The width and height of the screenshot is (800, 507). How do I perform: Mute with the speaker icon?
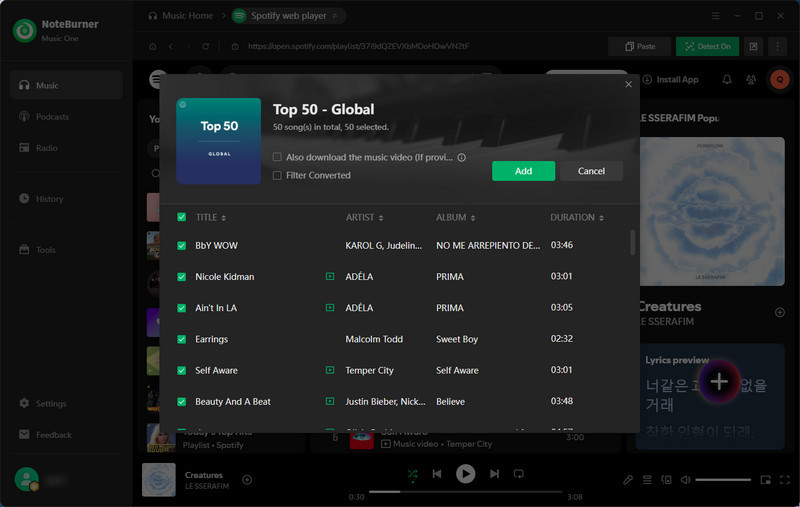686,480
